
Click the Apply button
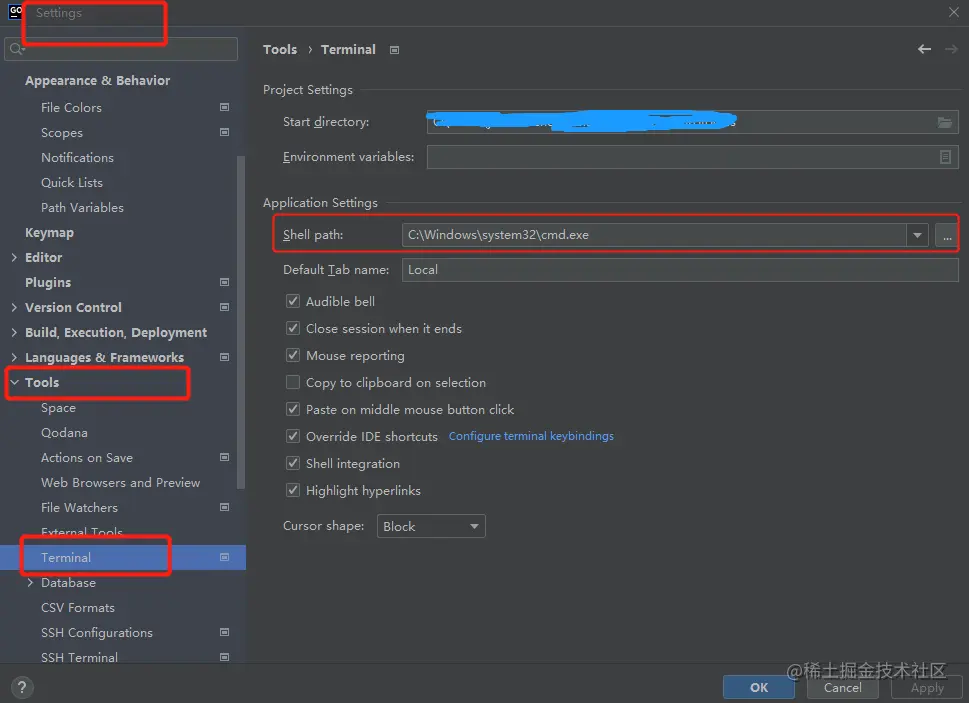point(927,688)
